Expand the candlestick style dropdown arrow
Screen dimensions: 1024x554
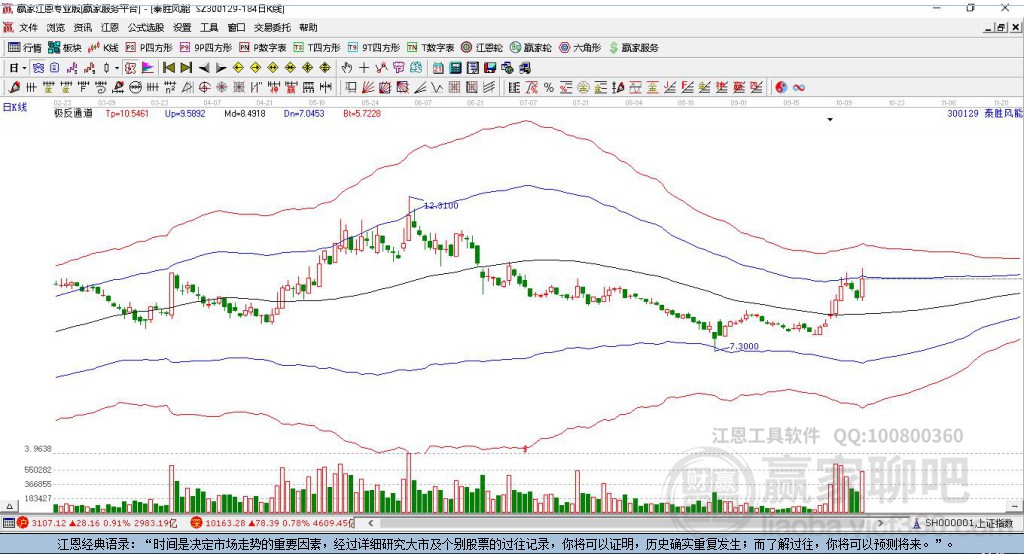pyautogui.click(x=117, y=68)
